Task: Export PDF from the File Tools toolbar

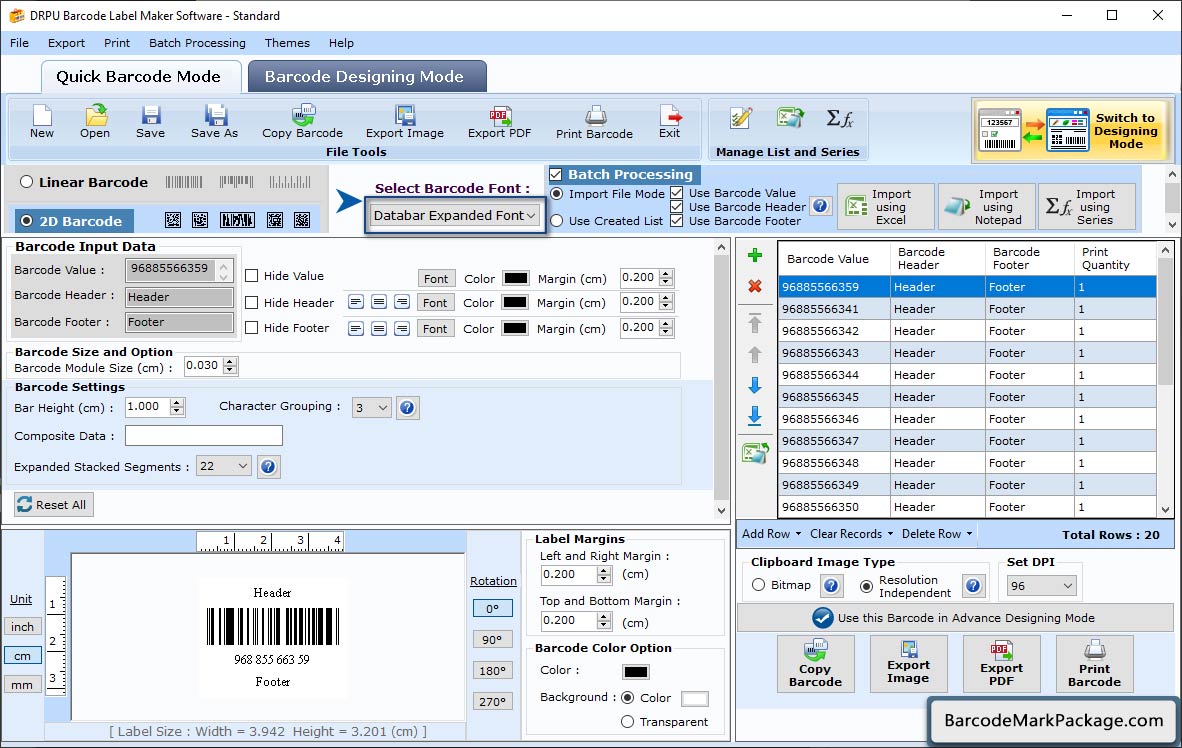Action: coord(499,121)
